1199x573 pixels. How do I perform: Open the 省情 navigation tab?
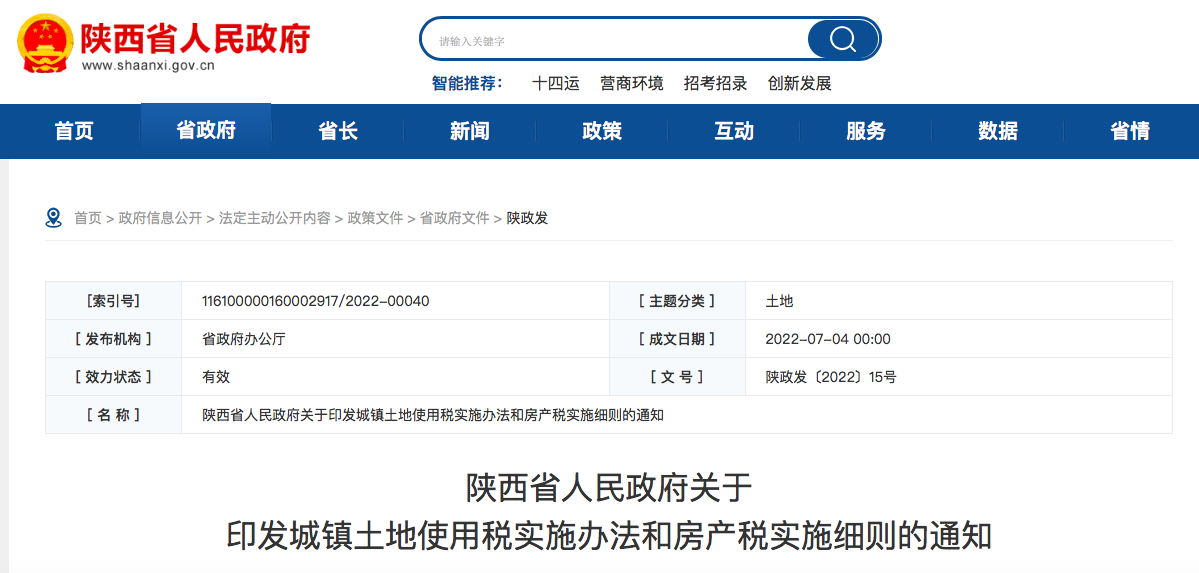pyautogui.click(x=1130, y=131)
